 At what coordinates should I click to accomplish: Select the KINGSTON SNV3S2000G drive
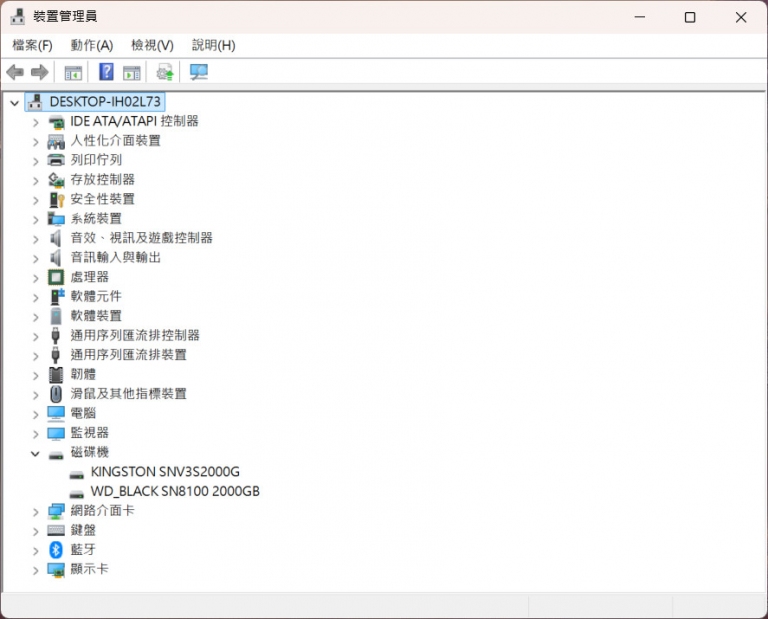[165, 472]
